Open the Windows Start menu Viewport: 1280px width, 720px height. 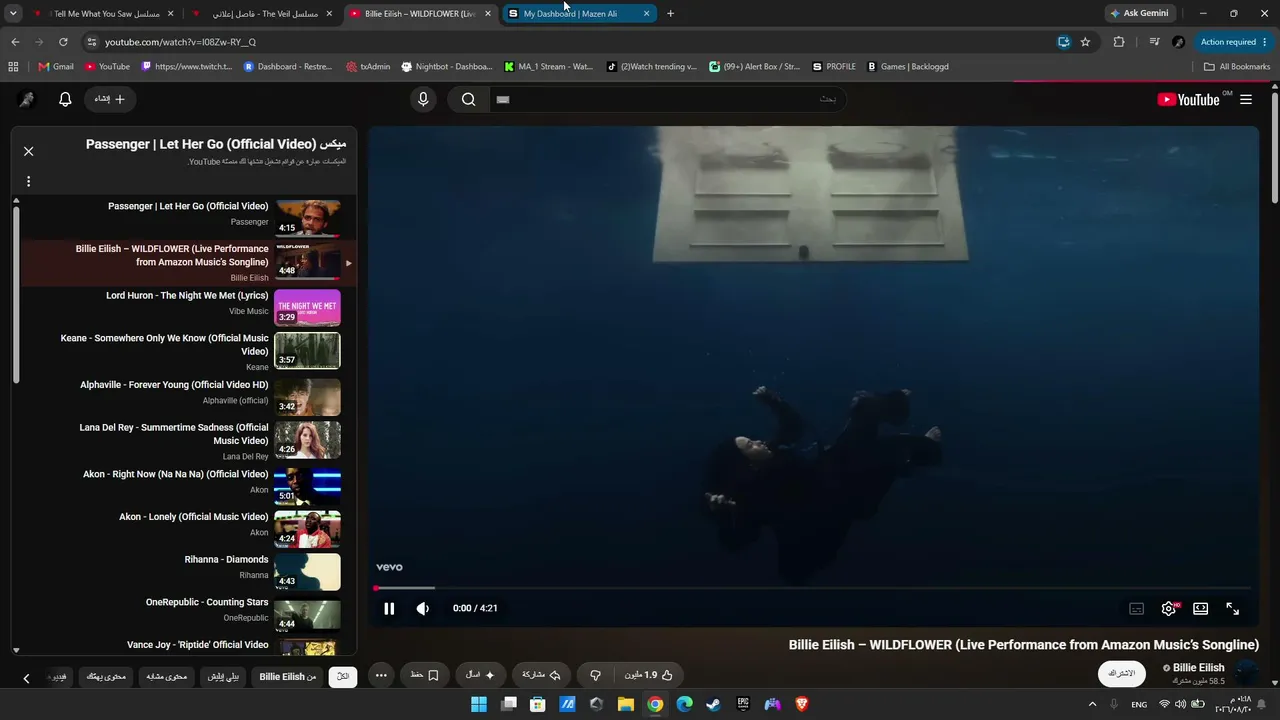coord(479,704)
